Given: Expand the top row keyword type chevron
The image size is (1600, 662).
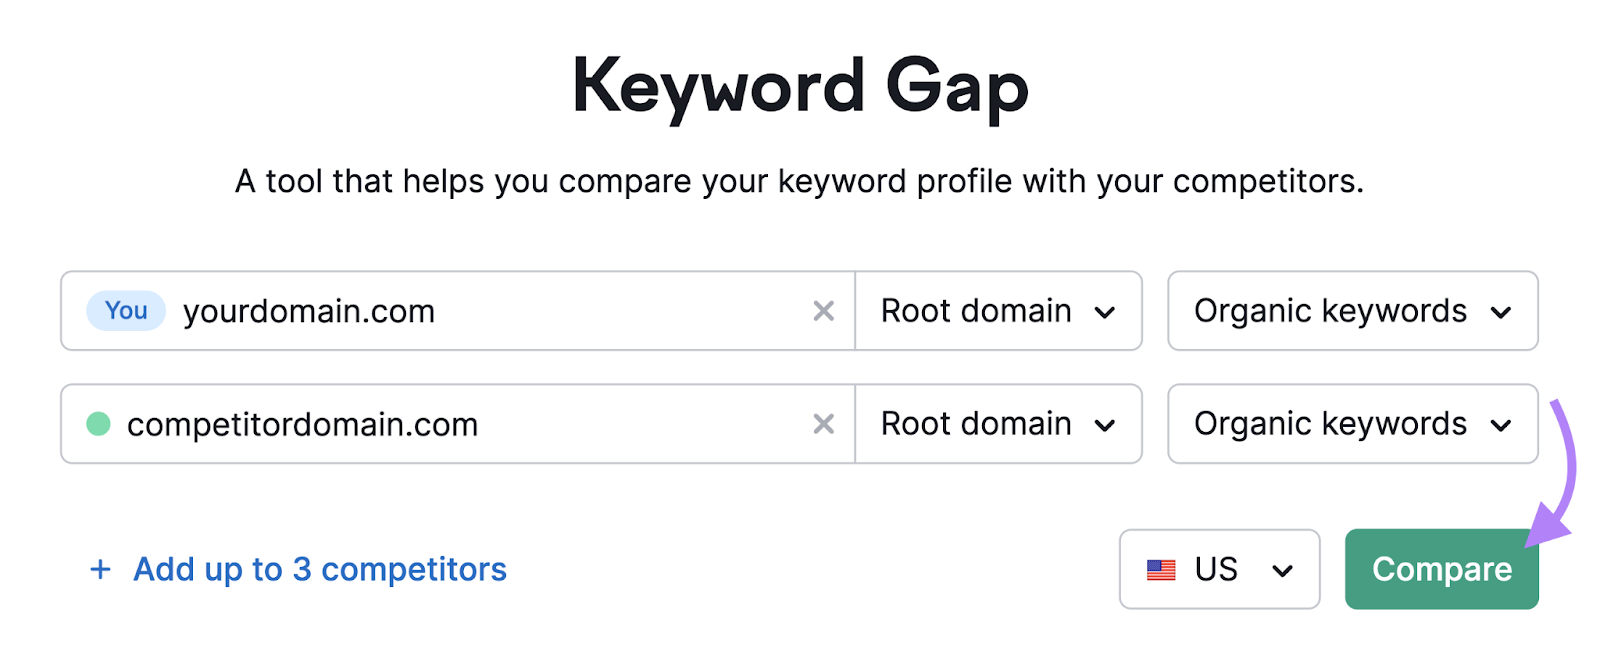Looking at the screenshot, I should 1501,311.
